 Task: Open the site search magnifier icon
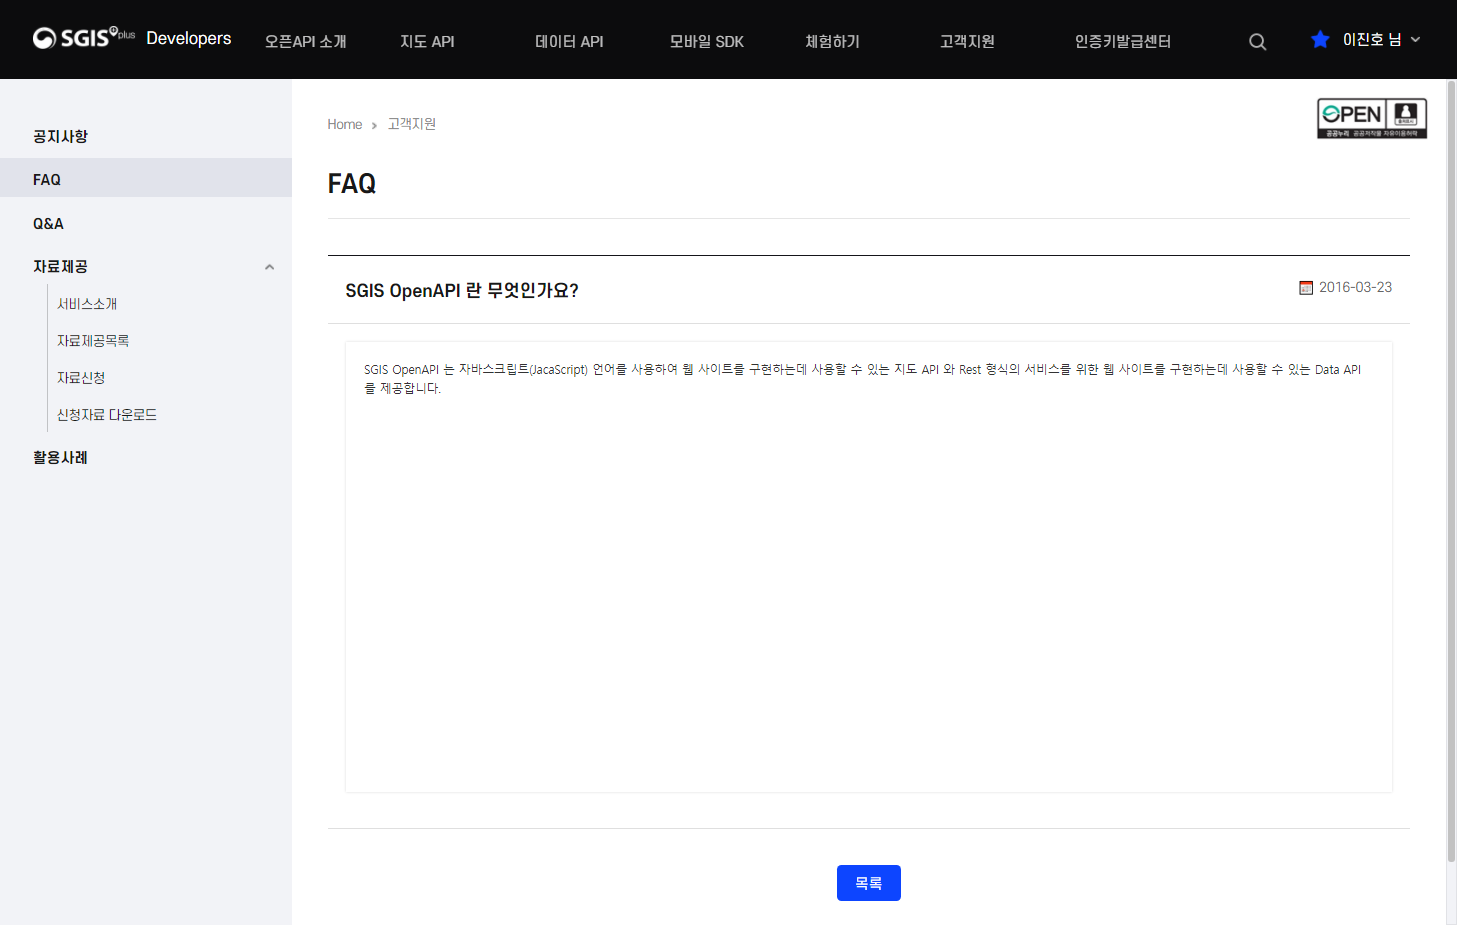click(1257, 41)
